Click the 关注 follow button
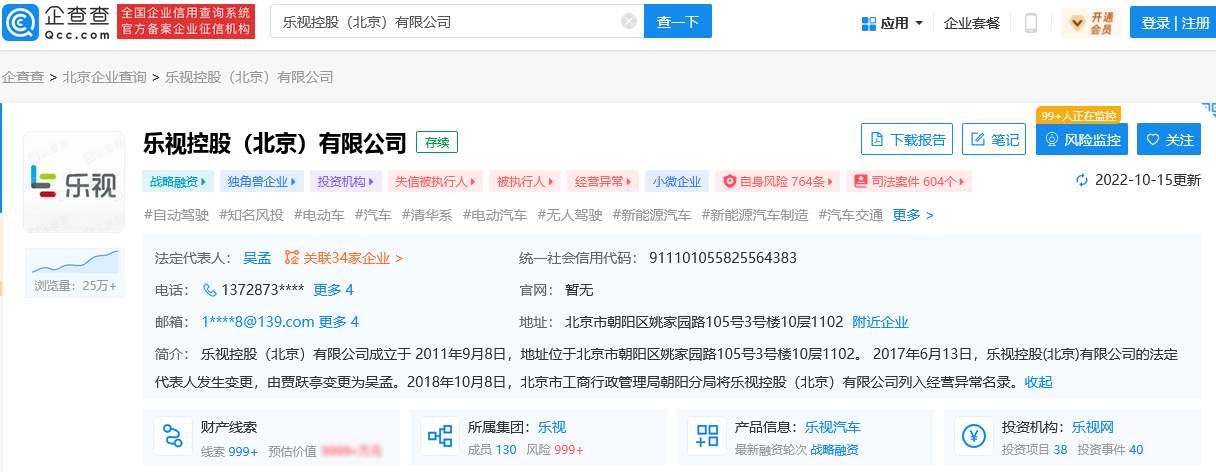The image size is (1216, 472). click(1169, 140)
